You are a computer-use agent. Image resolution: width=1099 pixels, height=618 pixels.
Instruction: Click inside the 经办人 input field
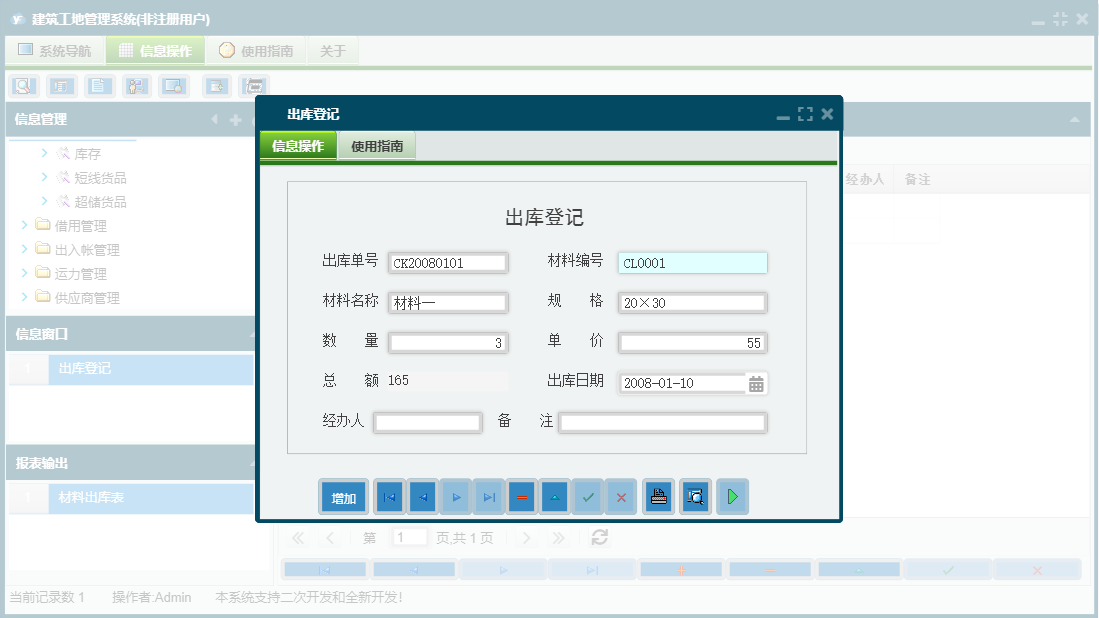coord(427,422)
